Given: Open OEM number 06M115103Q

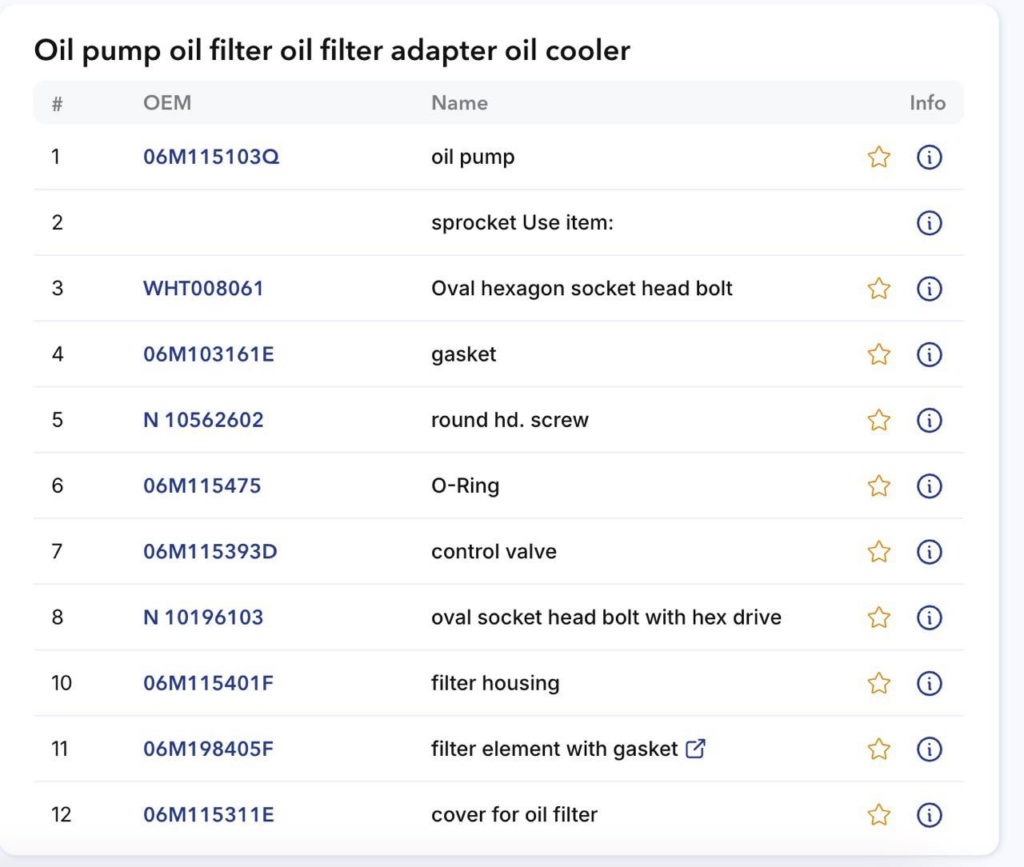Looking at the screenshot, I should [211, 157].
